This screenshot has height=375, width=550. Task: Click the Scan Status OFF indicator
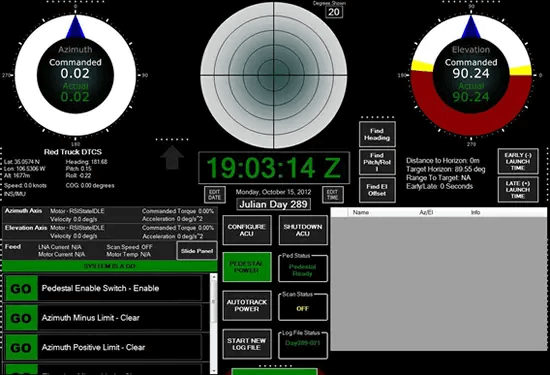tap(302, 309)
